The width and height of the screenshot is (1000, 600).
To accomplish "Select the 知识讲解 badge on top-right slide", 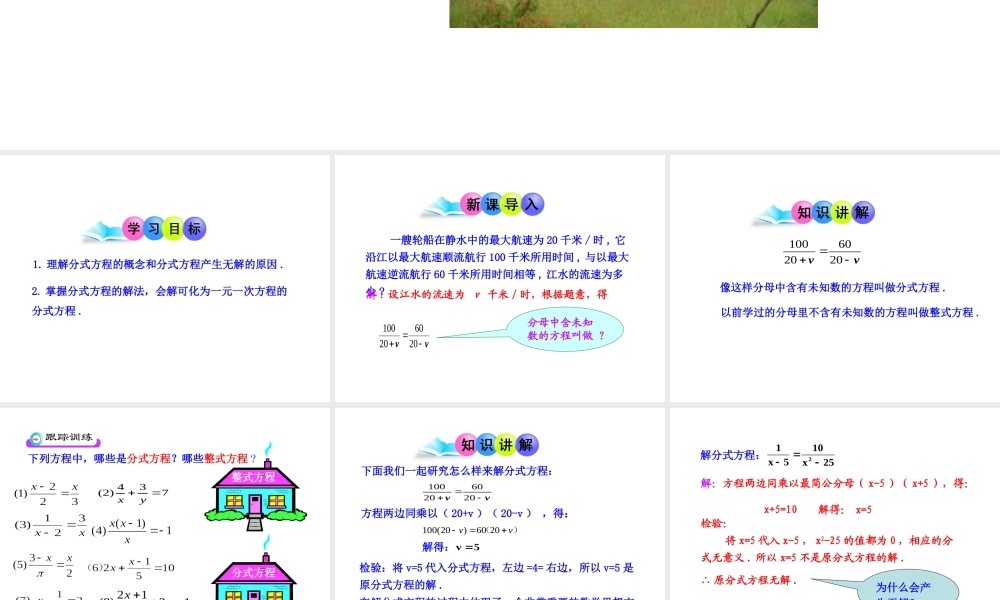I will pos(831,213).
